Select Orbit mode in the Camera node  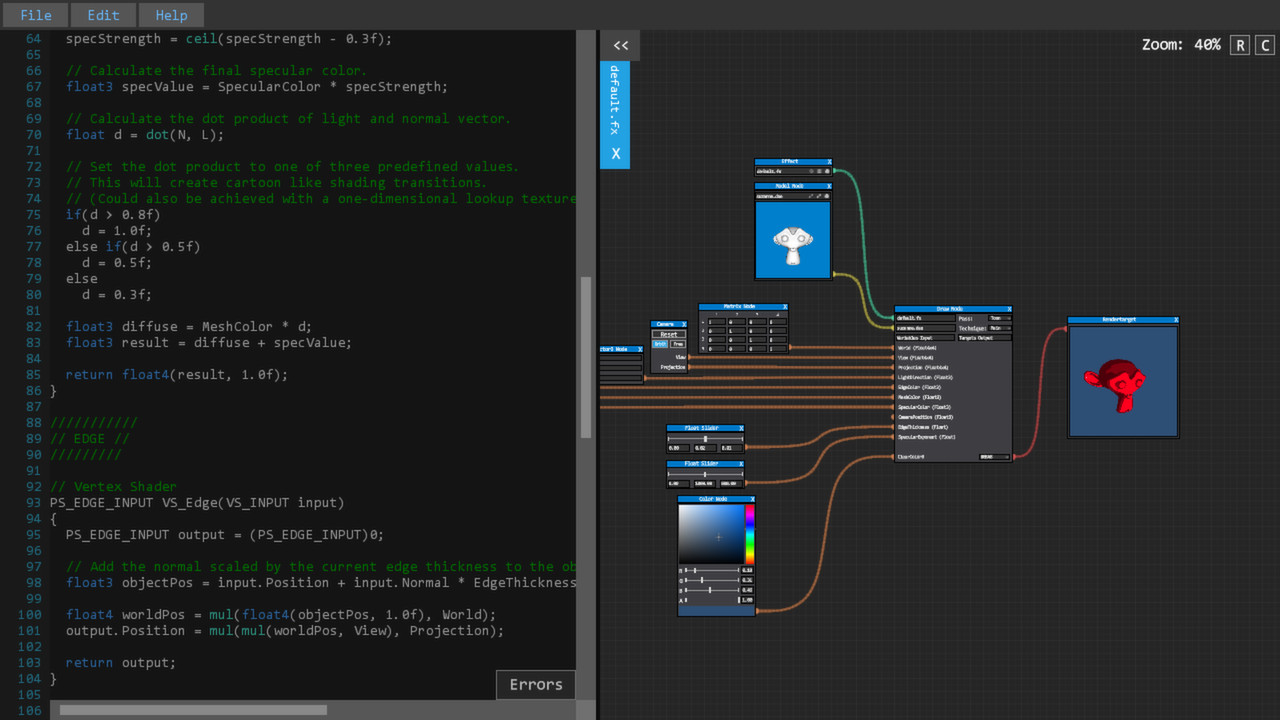click(660, 344)
